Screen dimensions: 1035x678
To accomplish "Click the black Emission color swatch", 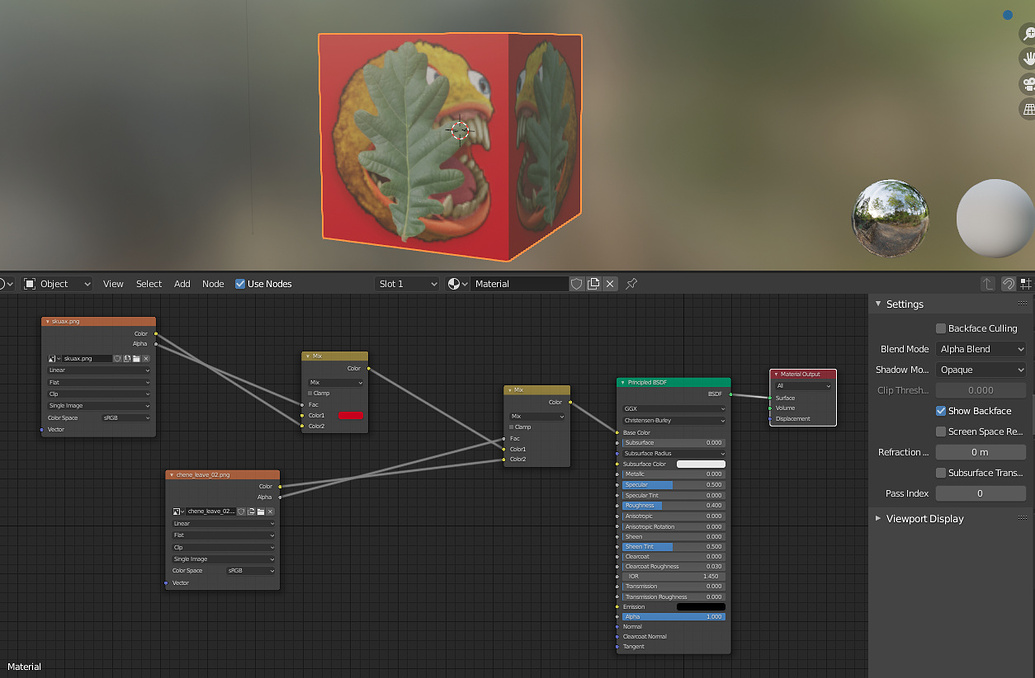I will pos(701,607).
